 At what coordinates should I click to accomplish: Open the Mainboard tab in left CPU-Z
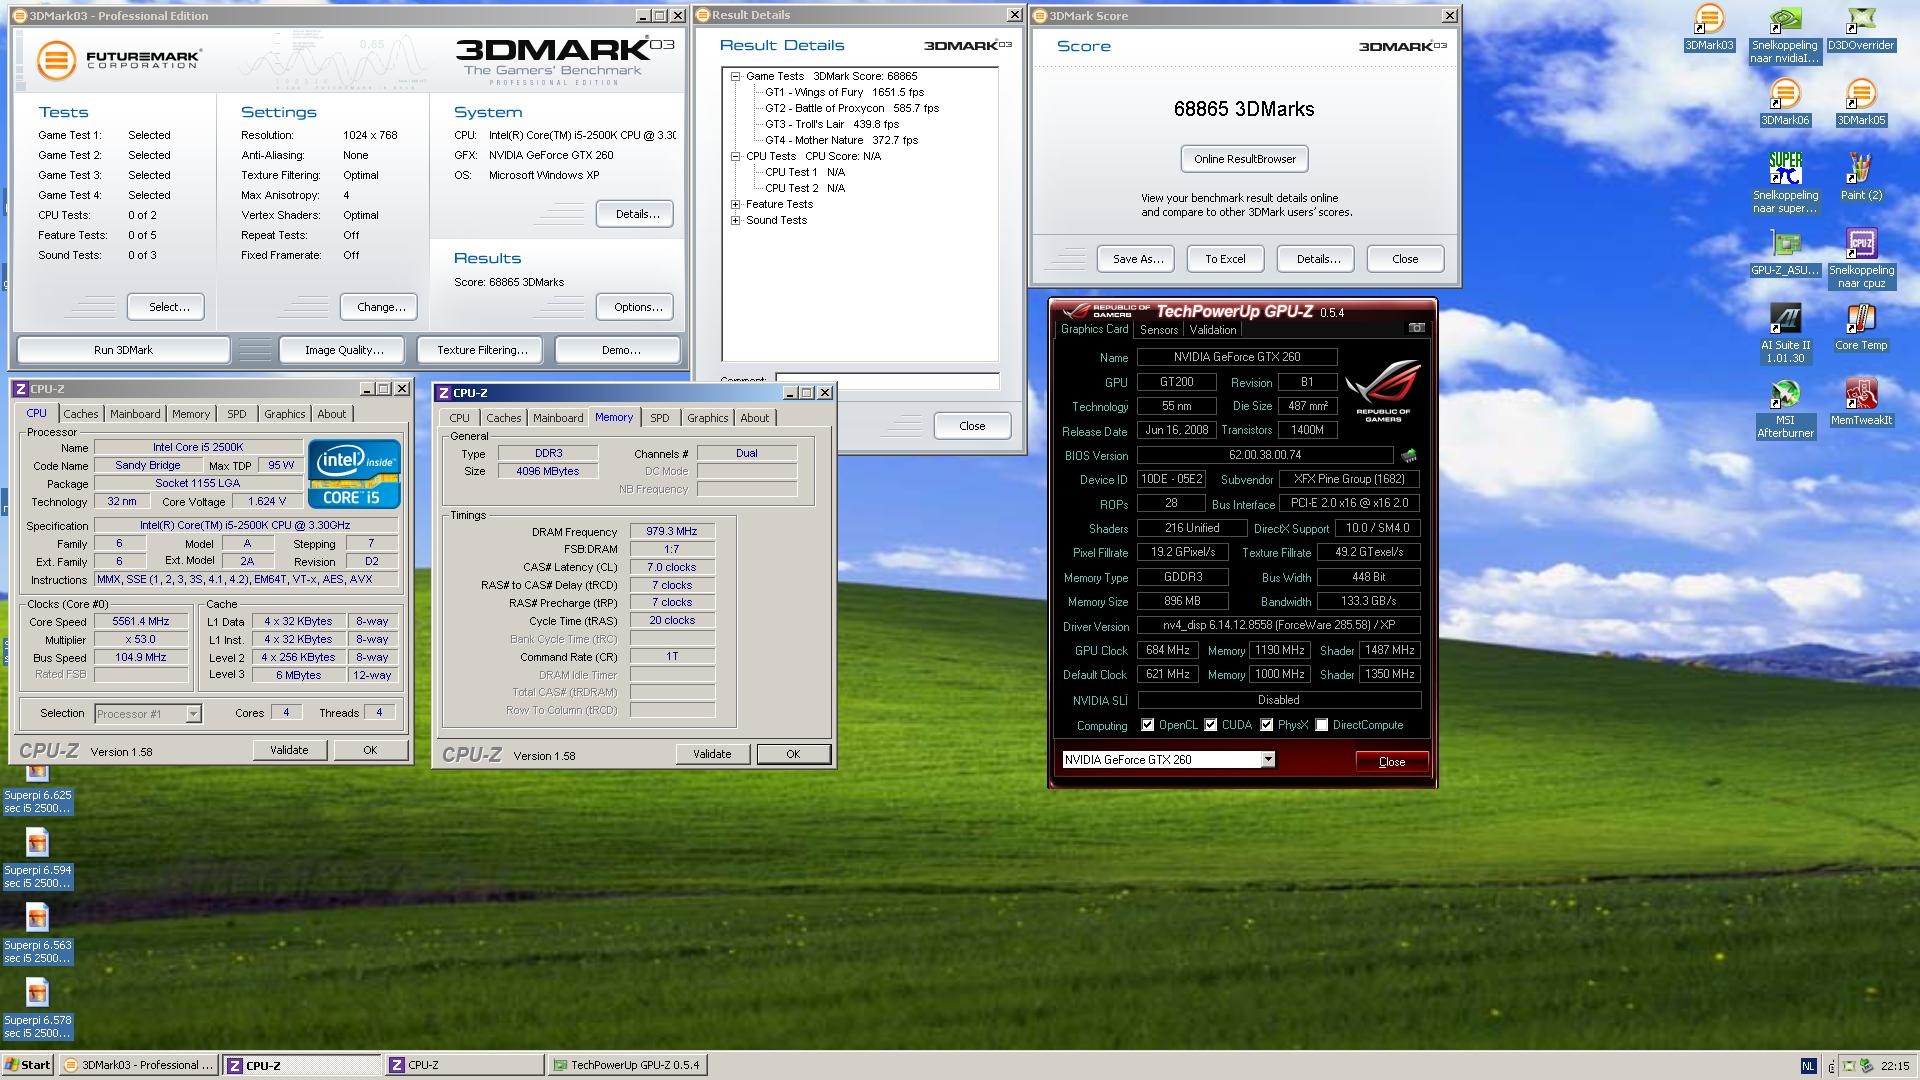point(135,414)
